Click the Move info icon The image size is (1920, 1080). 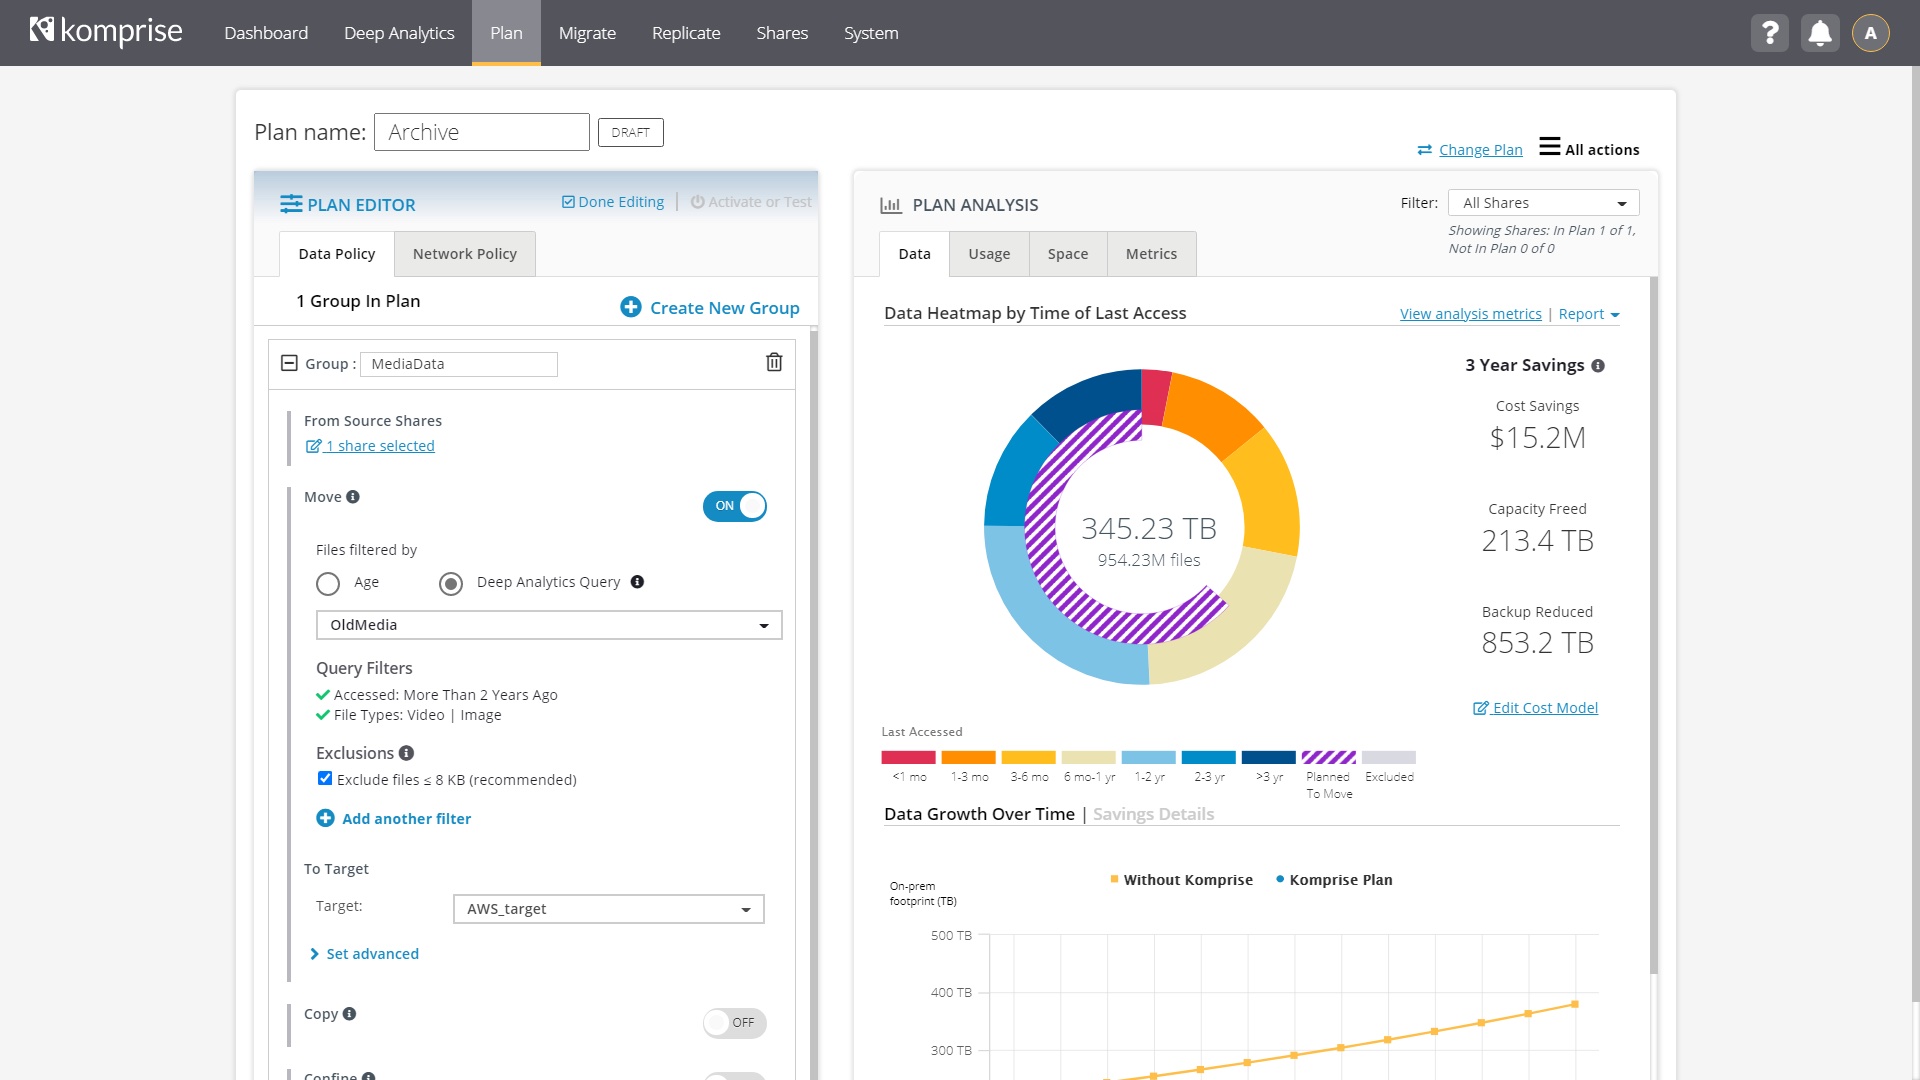[353, 497]
